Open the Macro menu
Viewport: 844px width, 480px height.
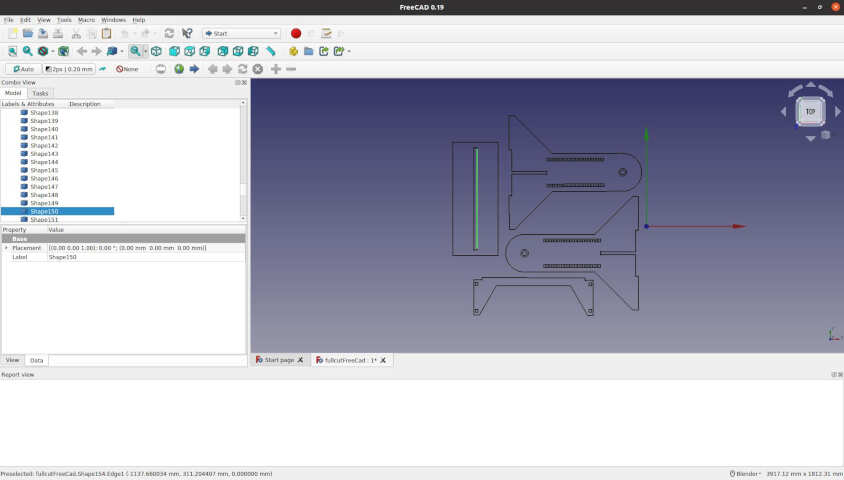(86, 20)
